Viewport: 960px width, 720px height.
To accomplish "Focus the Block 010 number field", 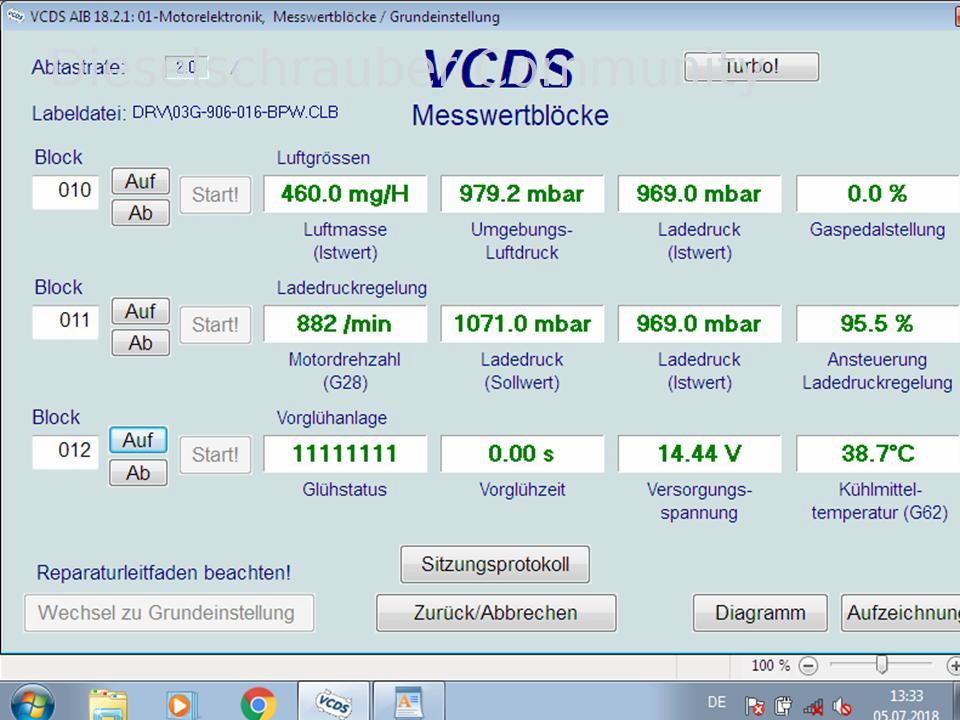I will 66,193.
